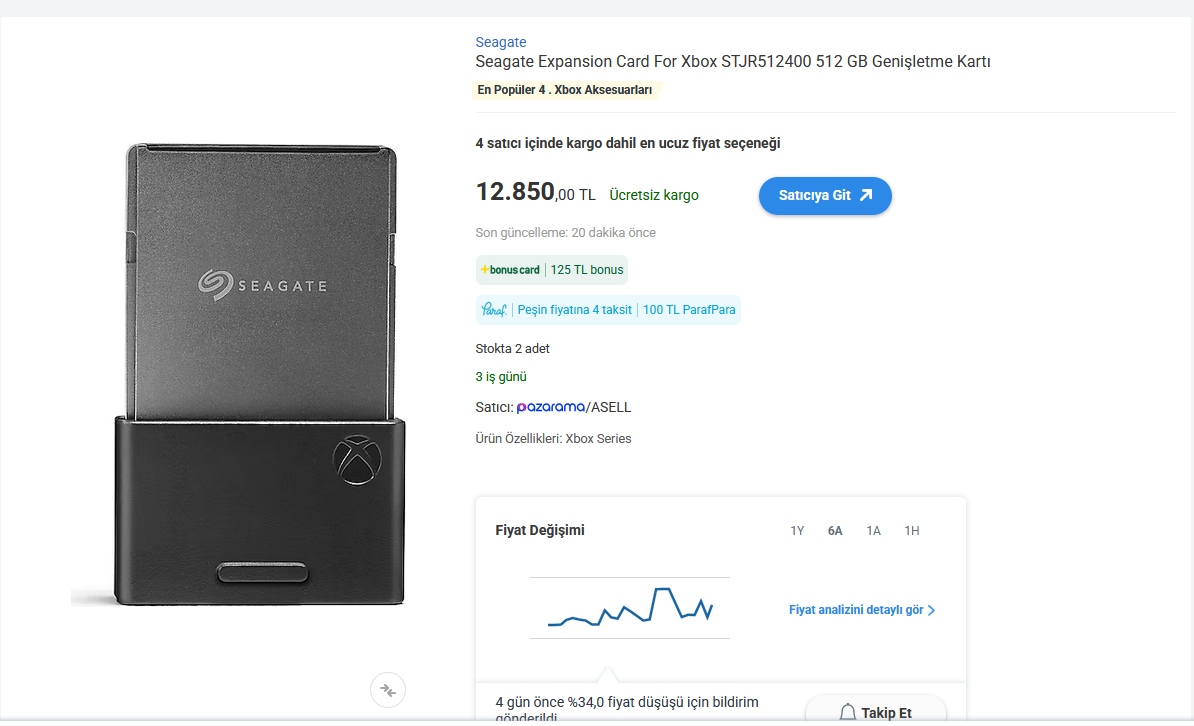The width and height of the screenshot is (1194, 726).
Task: Click the Paraf logo icon
Action: click(x=493, y=309)
